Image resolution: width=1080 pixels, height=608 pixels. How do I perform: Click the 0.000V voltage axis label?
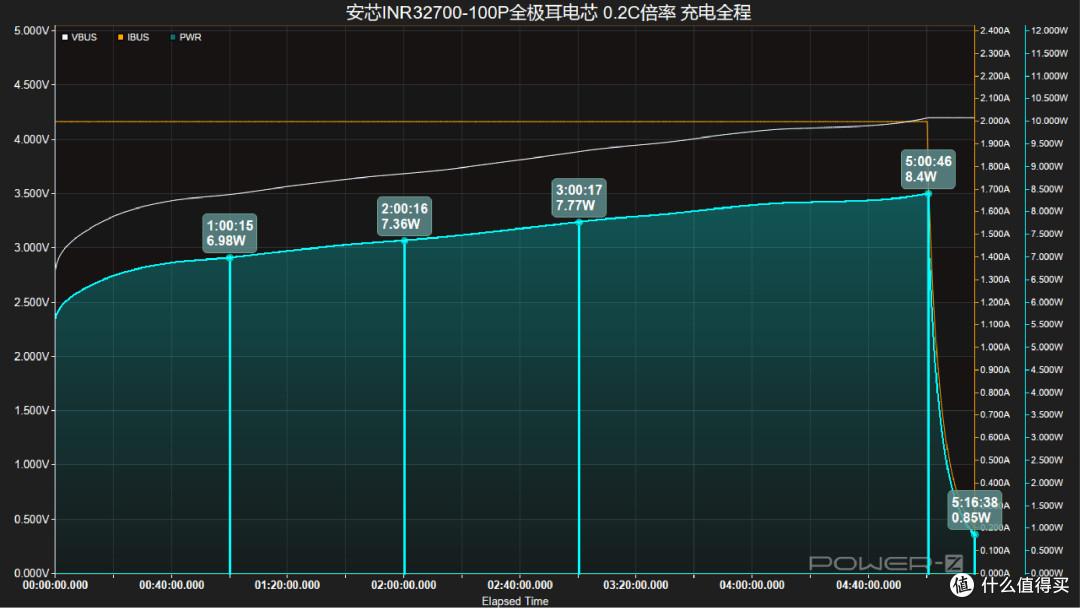click(x=32, y=573)
